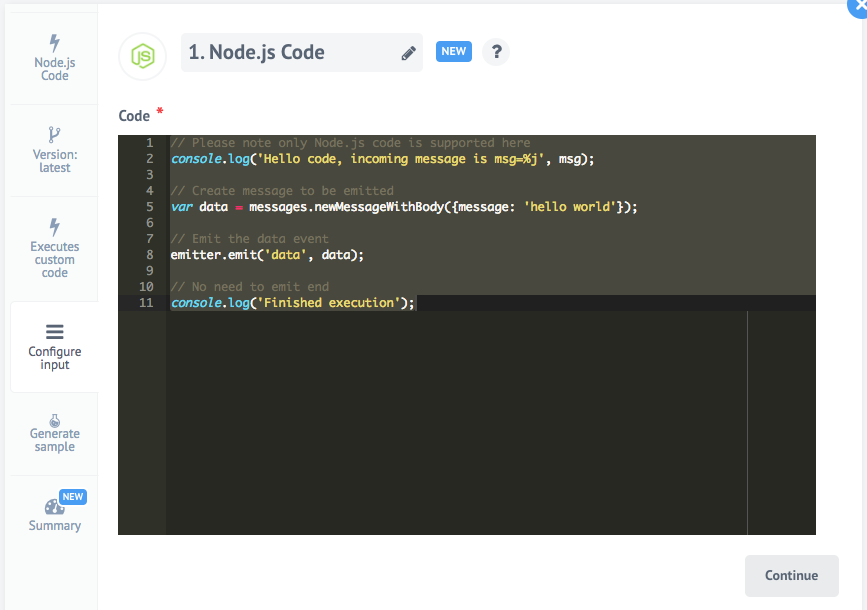Click the gauge icon above Summary

[54, 507]
